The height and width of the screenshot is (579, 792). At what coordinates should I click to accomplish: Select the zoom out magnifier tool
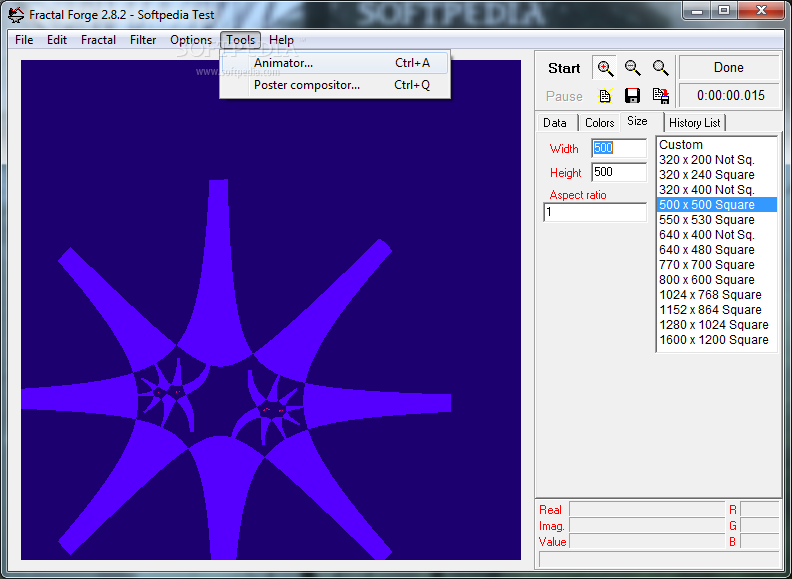[632, 68]
